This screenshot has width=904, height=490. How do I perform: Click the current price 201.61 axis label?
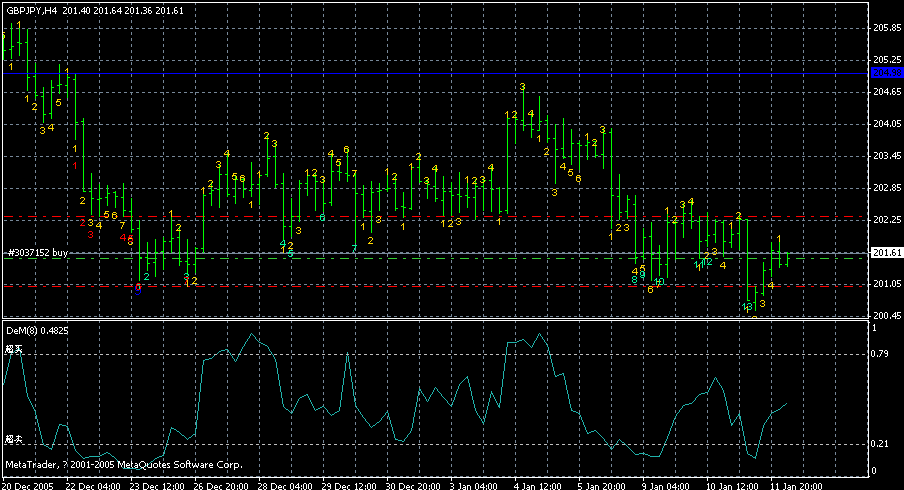click(x=887, y=253)
